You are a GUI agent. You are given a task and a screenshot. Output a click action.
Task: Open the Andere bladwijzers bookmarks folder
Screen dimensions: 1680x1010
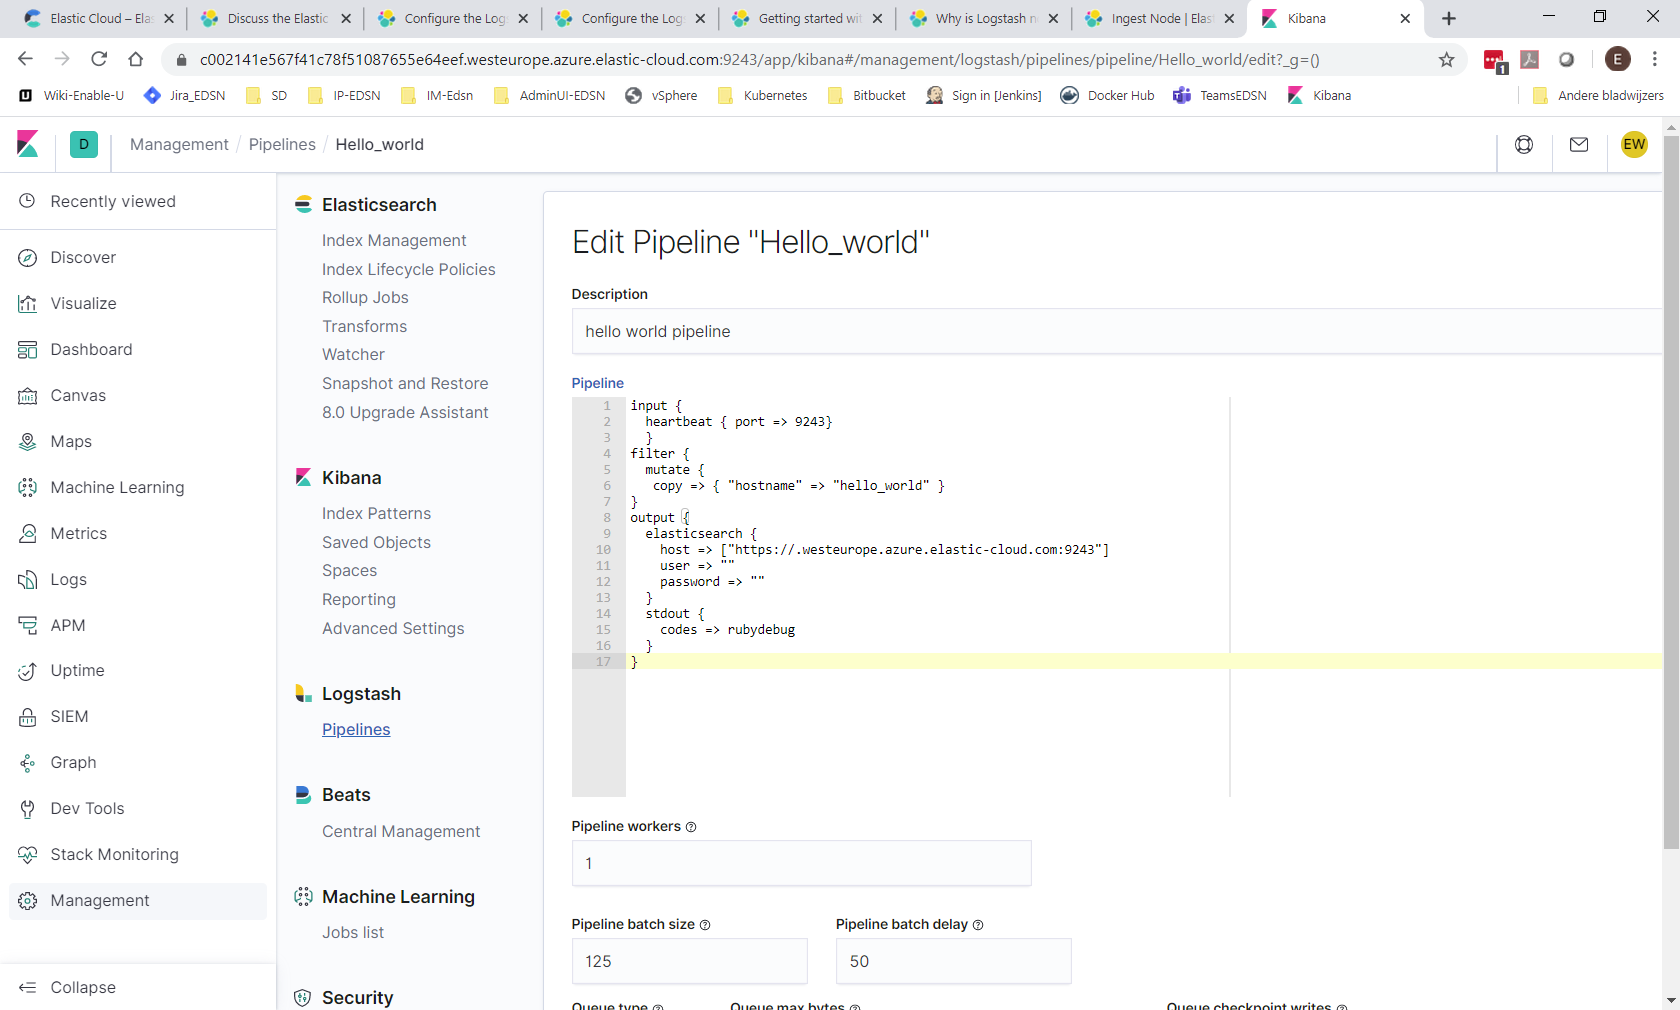pos(1598,96)
